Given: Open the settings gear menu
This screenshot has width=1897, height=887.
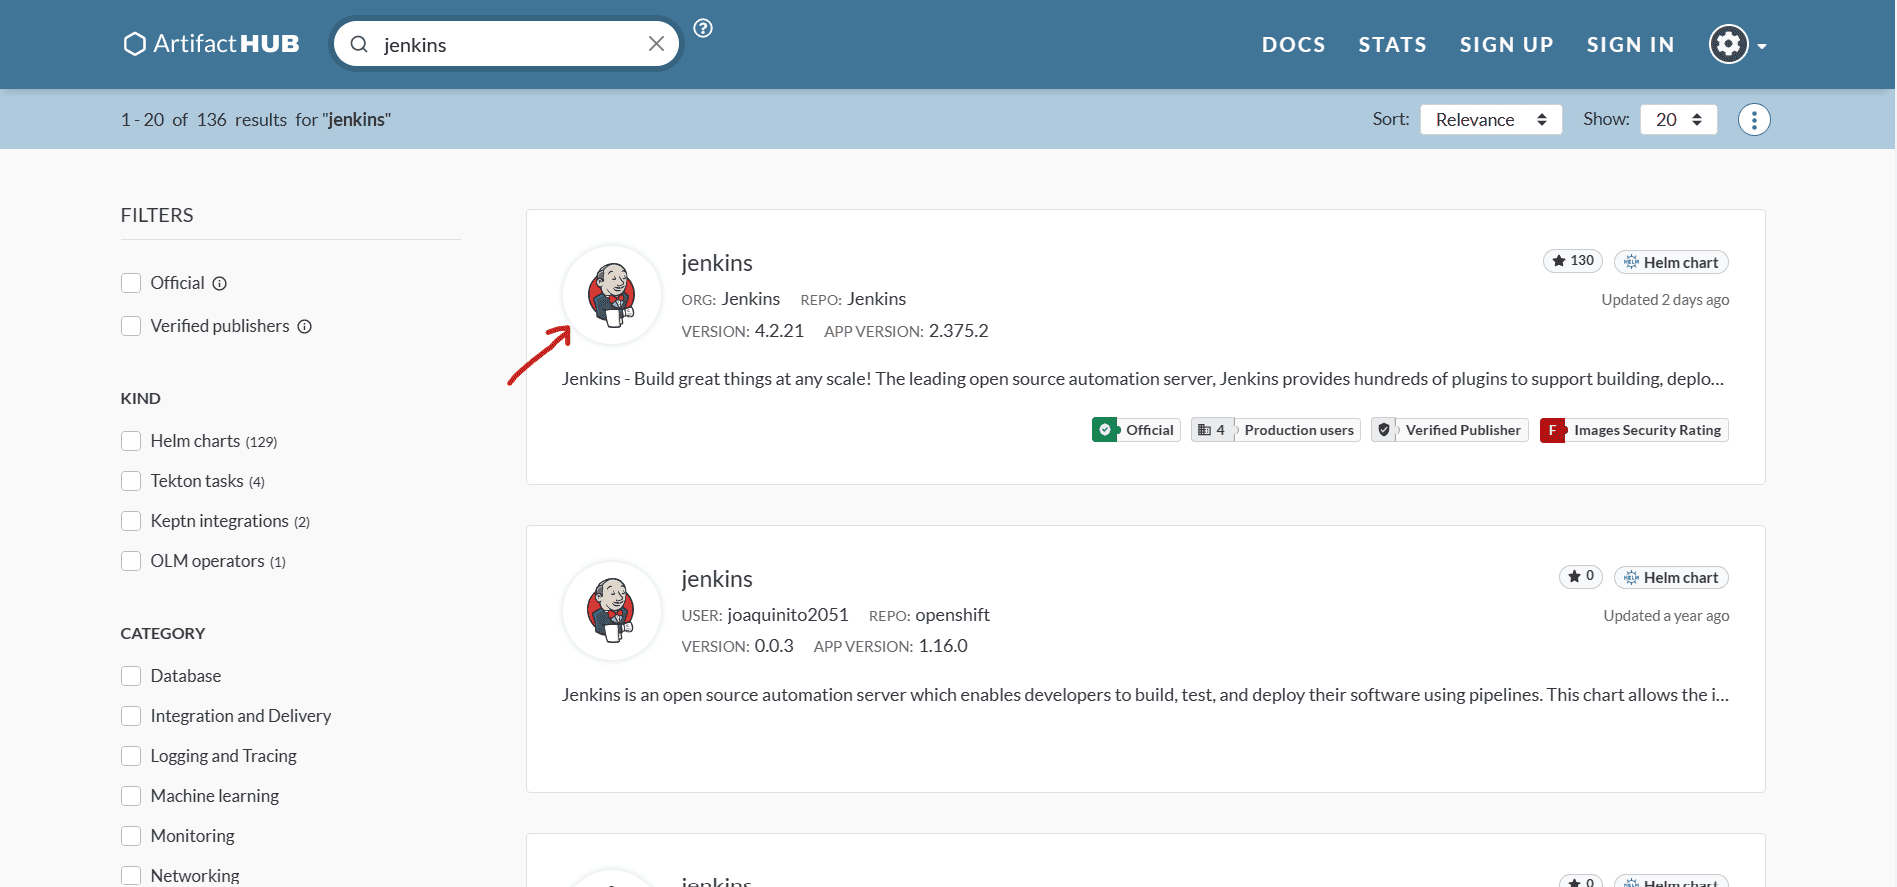Looking at the screenshot, I should tap(1737, 44).
